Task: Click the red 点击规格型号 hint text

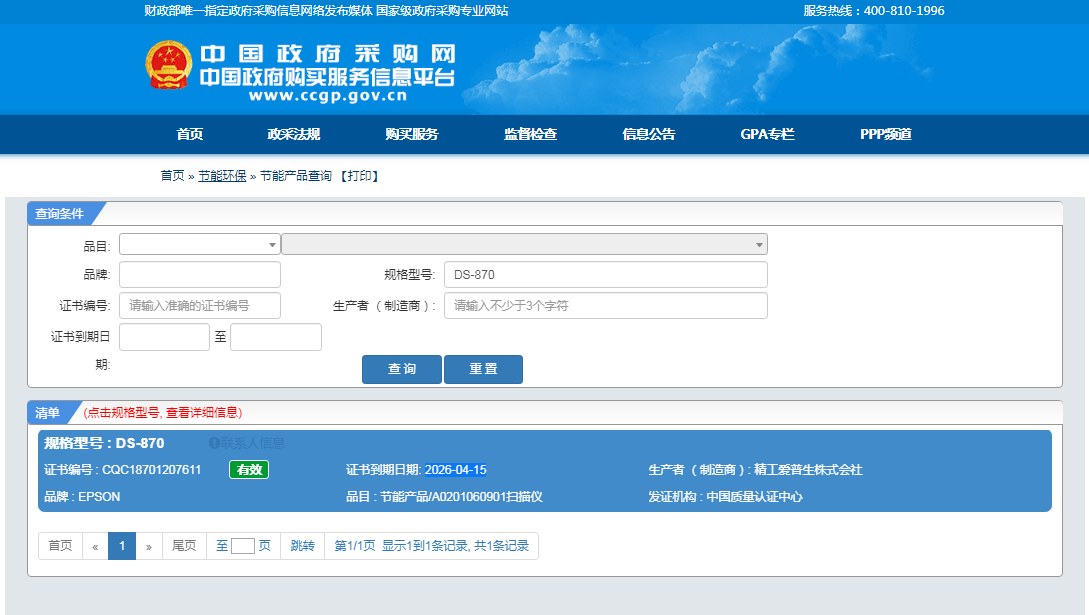Action: (x=163, y=413)
